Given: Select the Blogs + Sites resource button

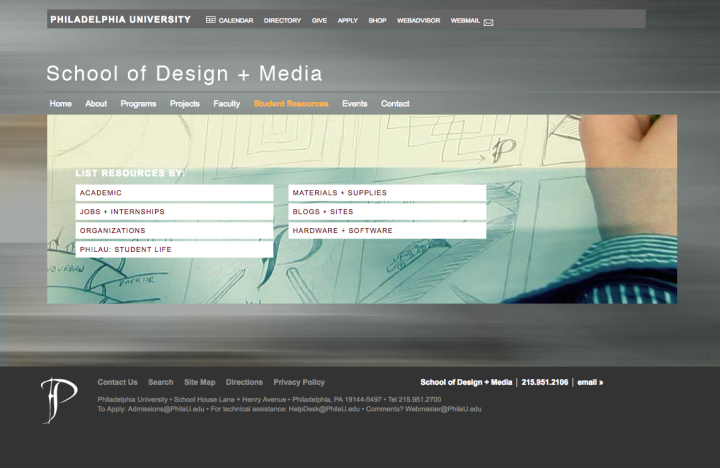Looking at the screenshot, I should [x=387, y=212].
